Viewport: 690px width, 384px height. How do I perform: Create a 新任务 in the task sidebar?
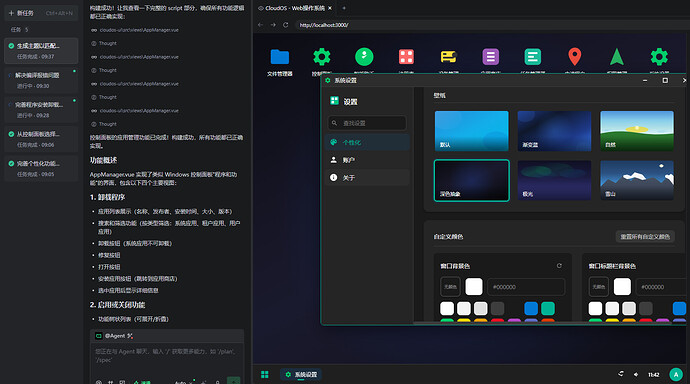pyautogui.click(x=41, y=13)
